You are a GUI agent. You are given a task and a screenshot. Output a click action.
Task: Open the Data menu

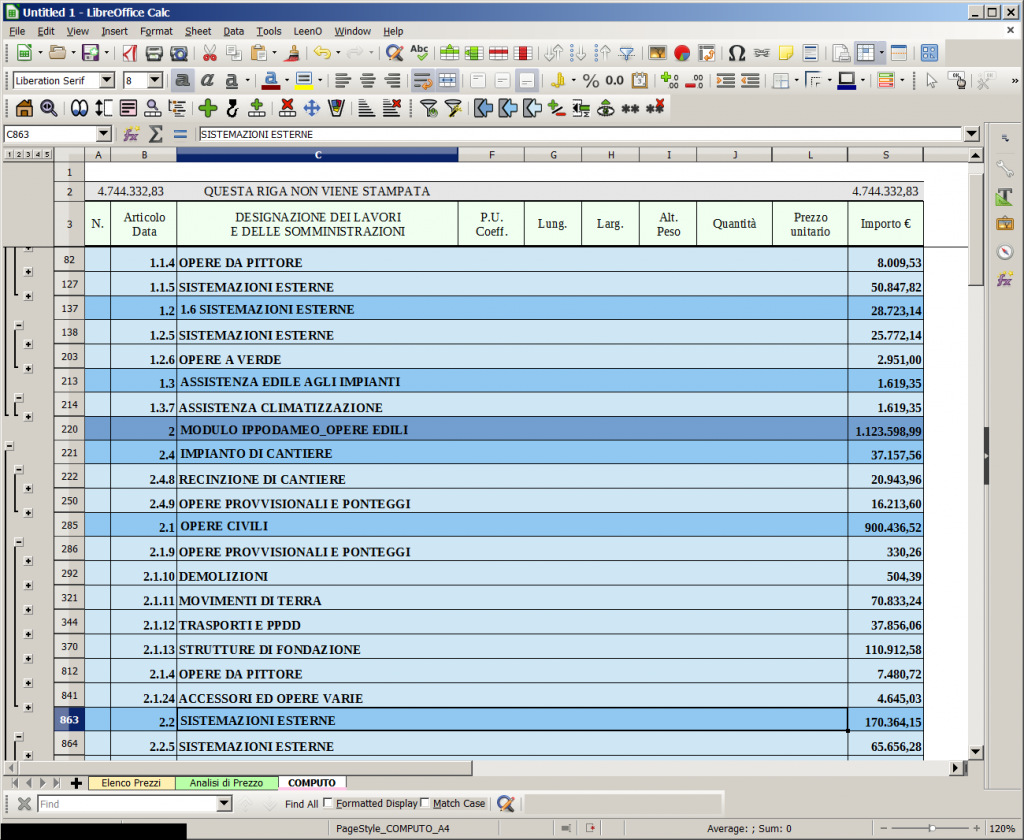(x=233, y=31)
